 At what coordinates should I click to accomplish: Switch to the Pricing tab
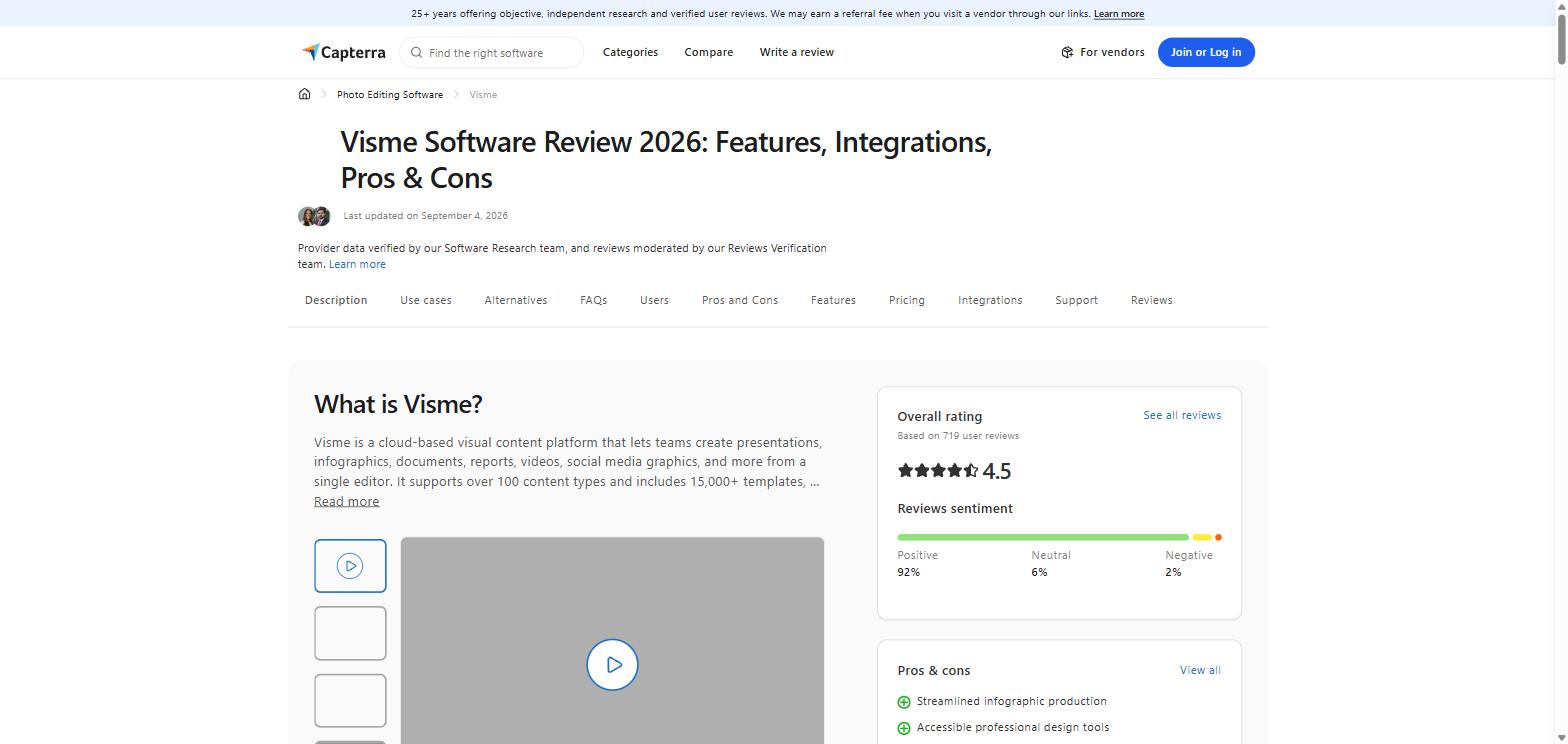coord(907,300)
